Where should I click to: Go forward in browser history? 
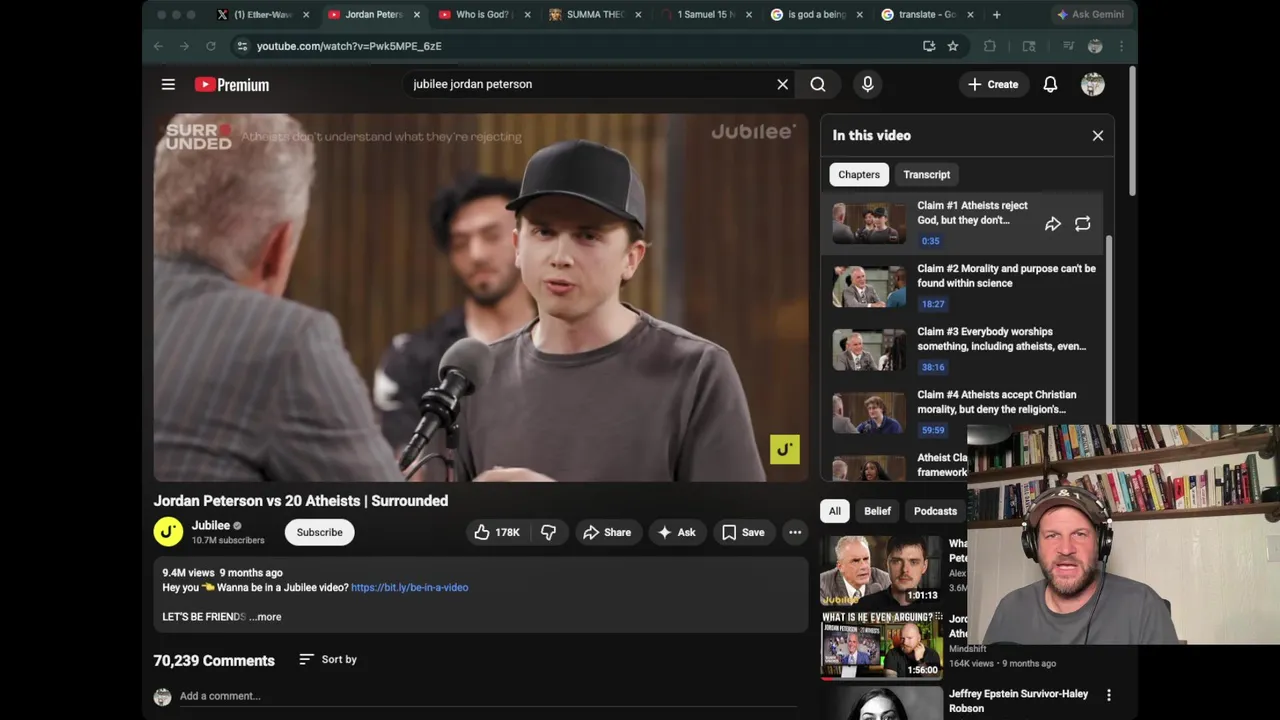(184, 46)
